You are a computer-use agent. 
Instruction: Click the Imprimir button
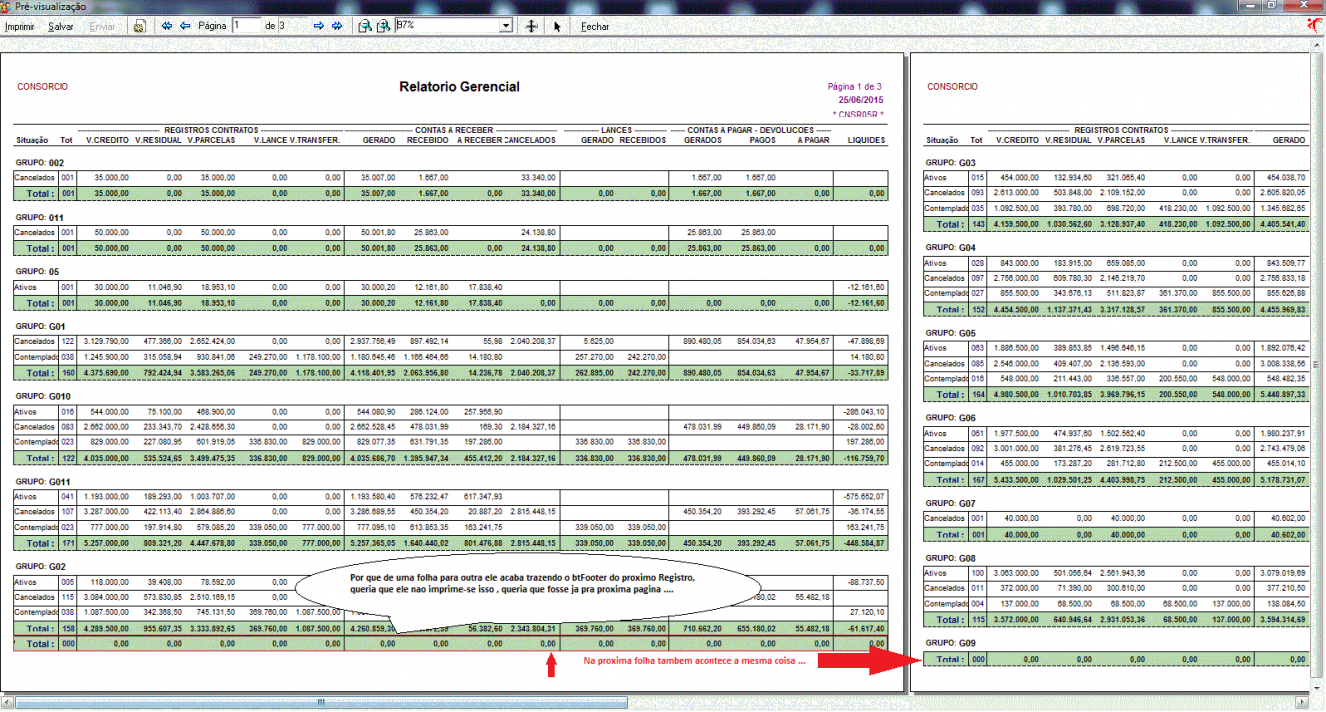20,26
